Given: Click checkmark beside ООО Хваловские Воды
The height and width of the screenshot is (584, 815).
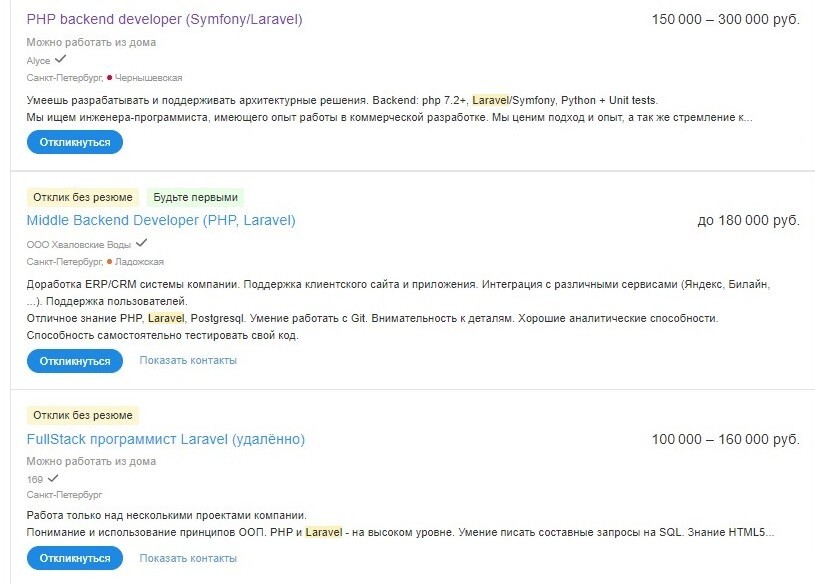Looking at the screenshot, I should tap(141, 243).
